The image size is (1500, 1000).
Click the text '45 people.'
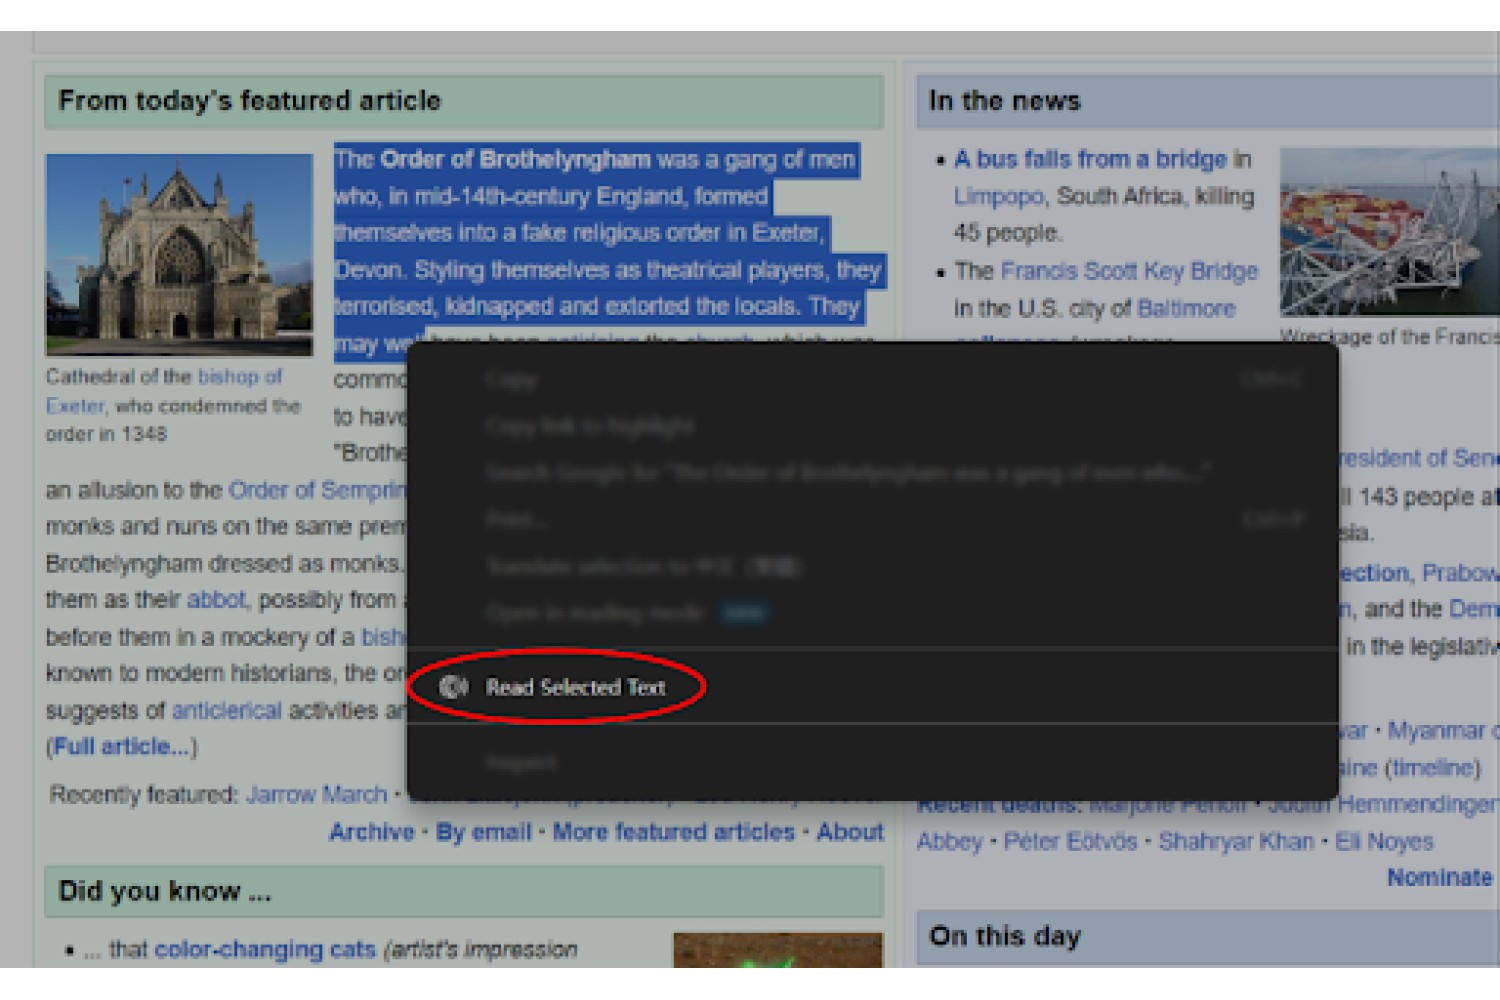tap(1007, 233)
